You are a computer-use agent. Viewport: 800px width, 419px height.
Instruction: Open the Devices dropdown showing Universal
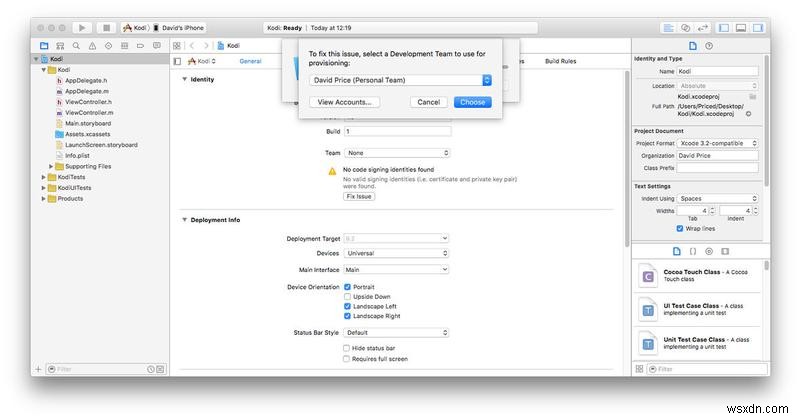point(396,253)
